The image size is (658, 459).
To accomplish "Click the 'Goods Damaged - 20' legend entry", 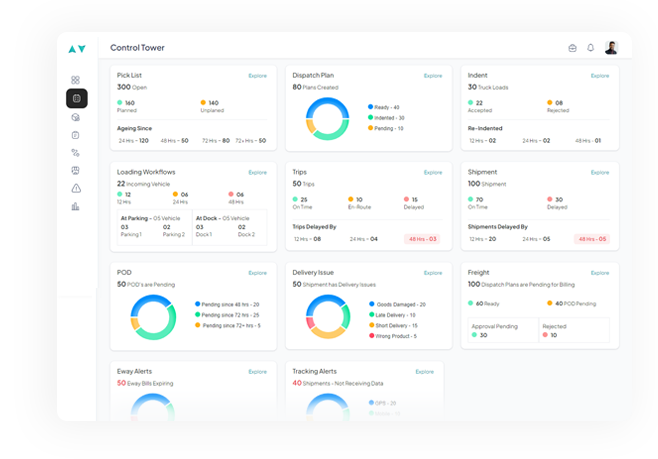I will 397,305.
